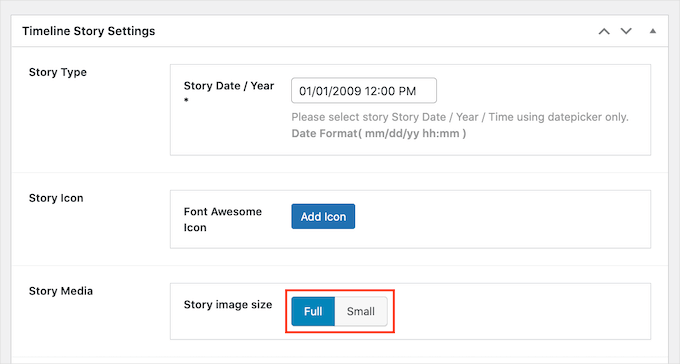The width and height of the screenshot is (680, 364).
Task: Click the Font Awesome Icon label
Action: (x=222, y=220)
